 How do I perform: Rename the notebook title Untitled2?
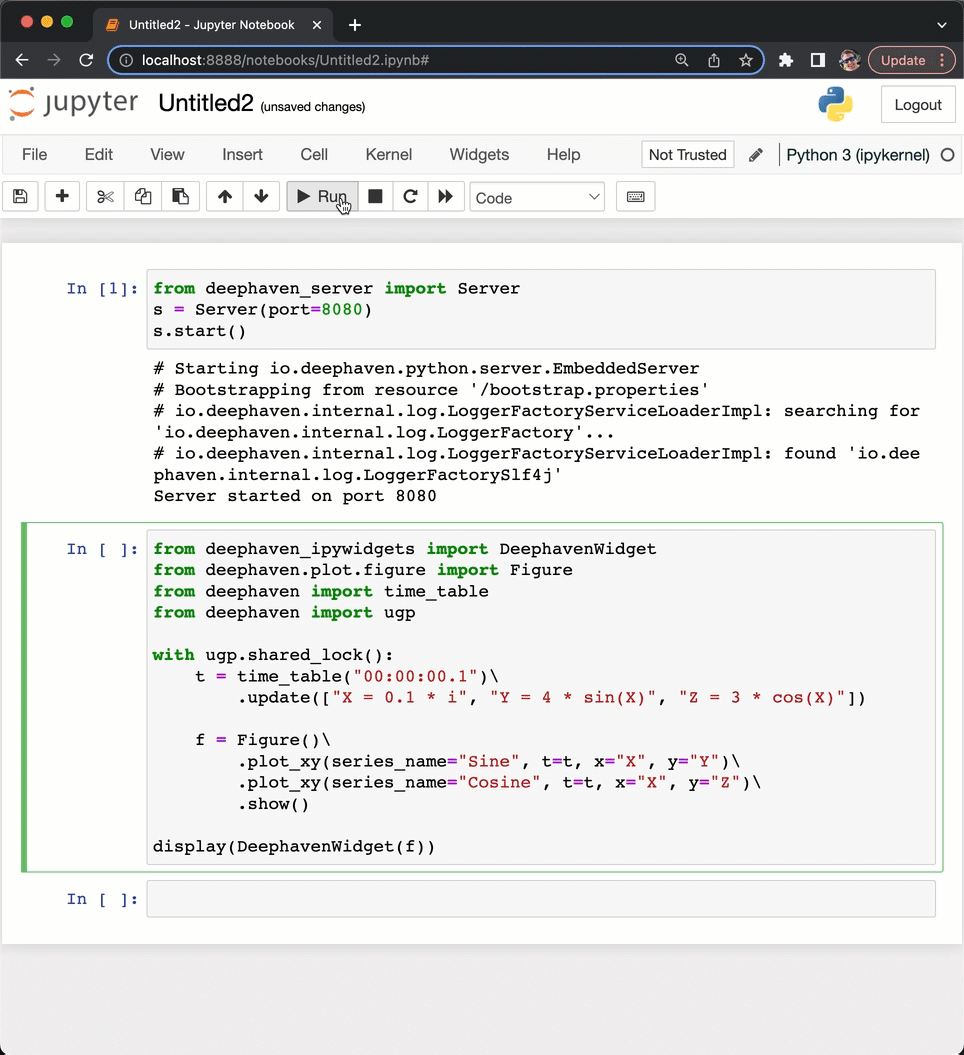tap(206, 104)
